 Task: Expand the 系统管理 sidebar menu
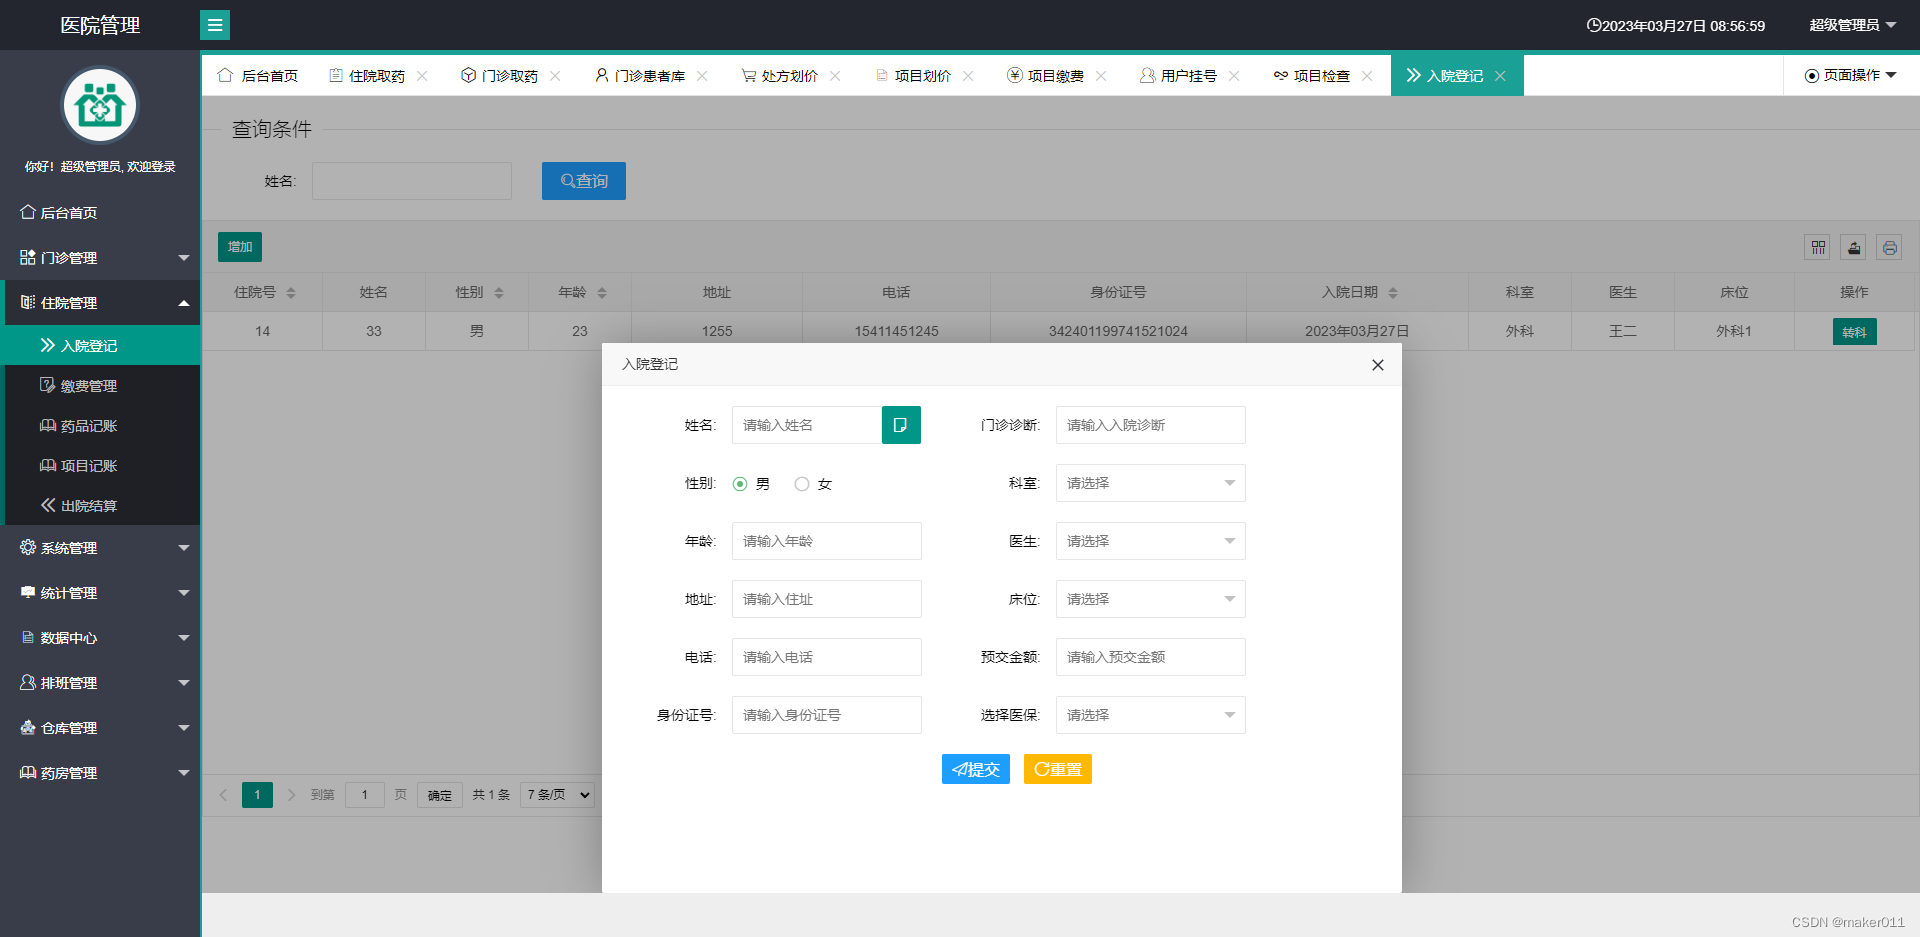click(x=100, y=547)
